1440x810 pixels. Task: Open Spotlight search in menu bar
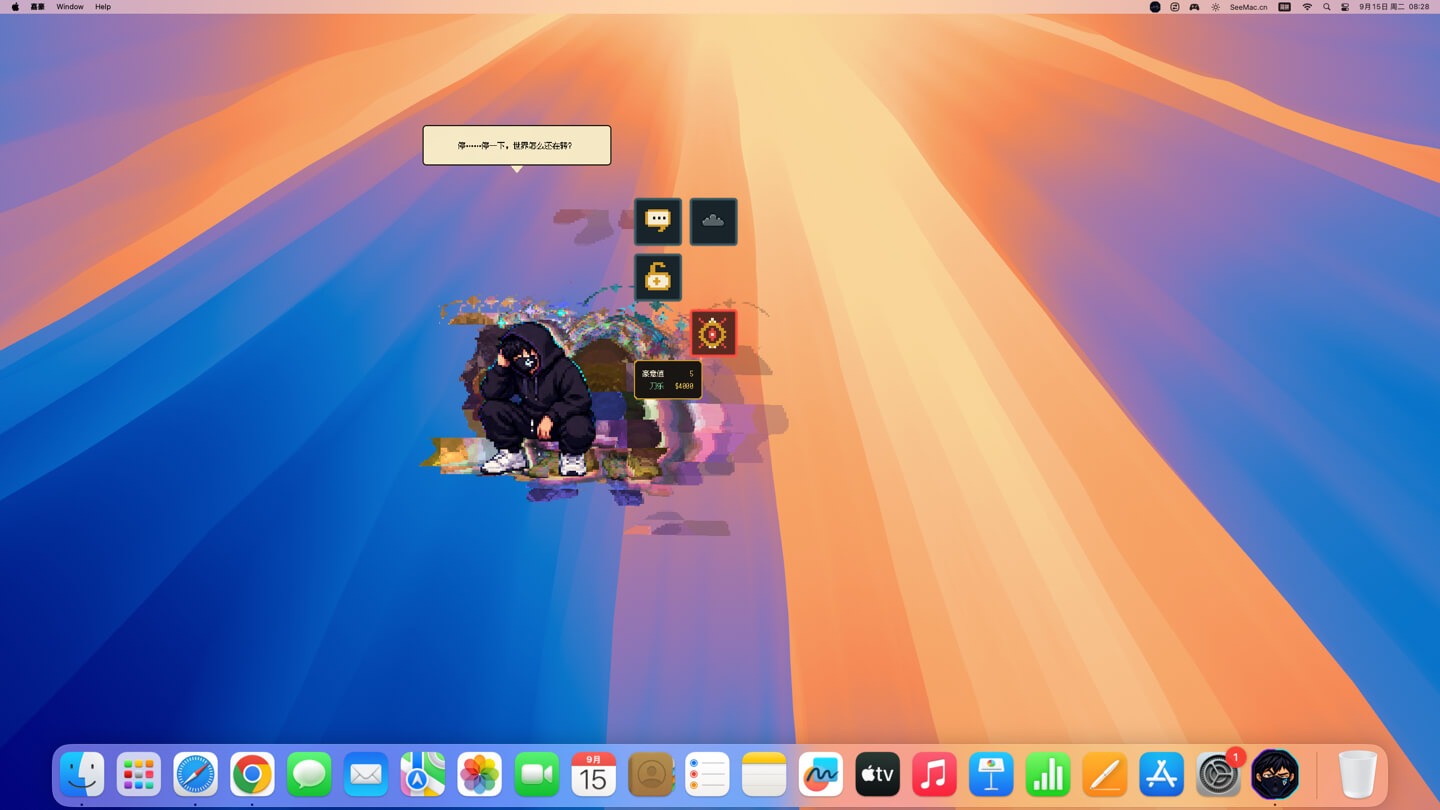click(1327, 7)
